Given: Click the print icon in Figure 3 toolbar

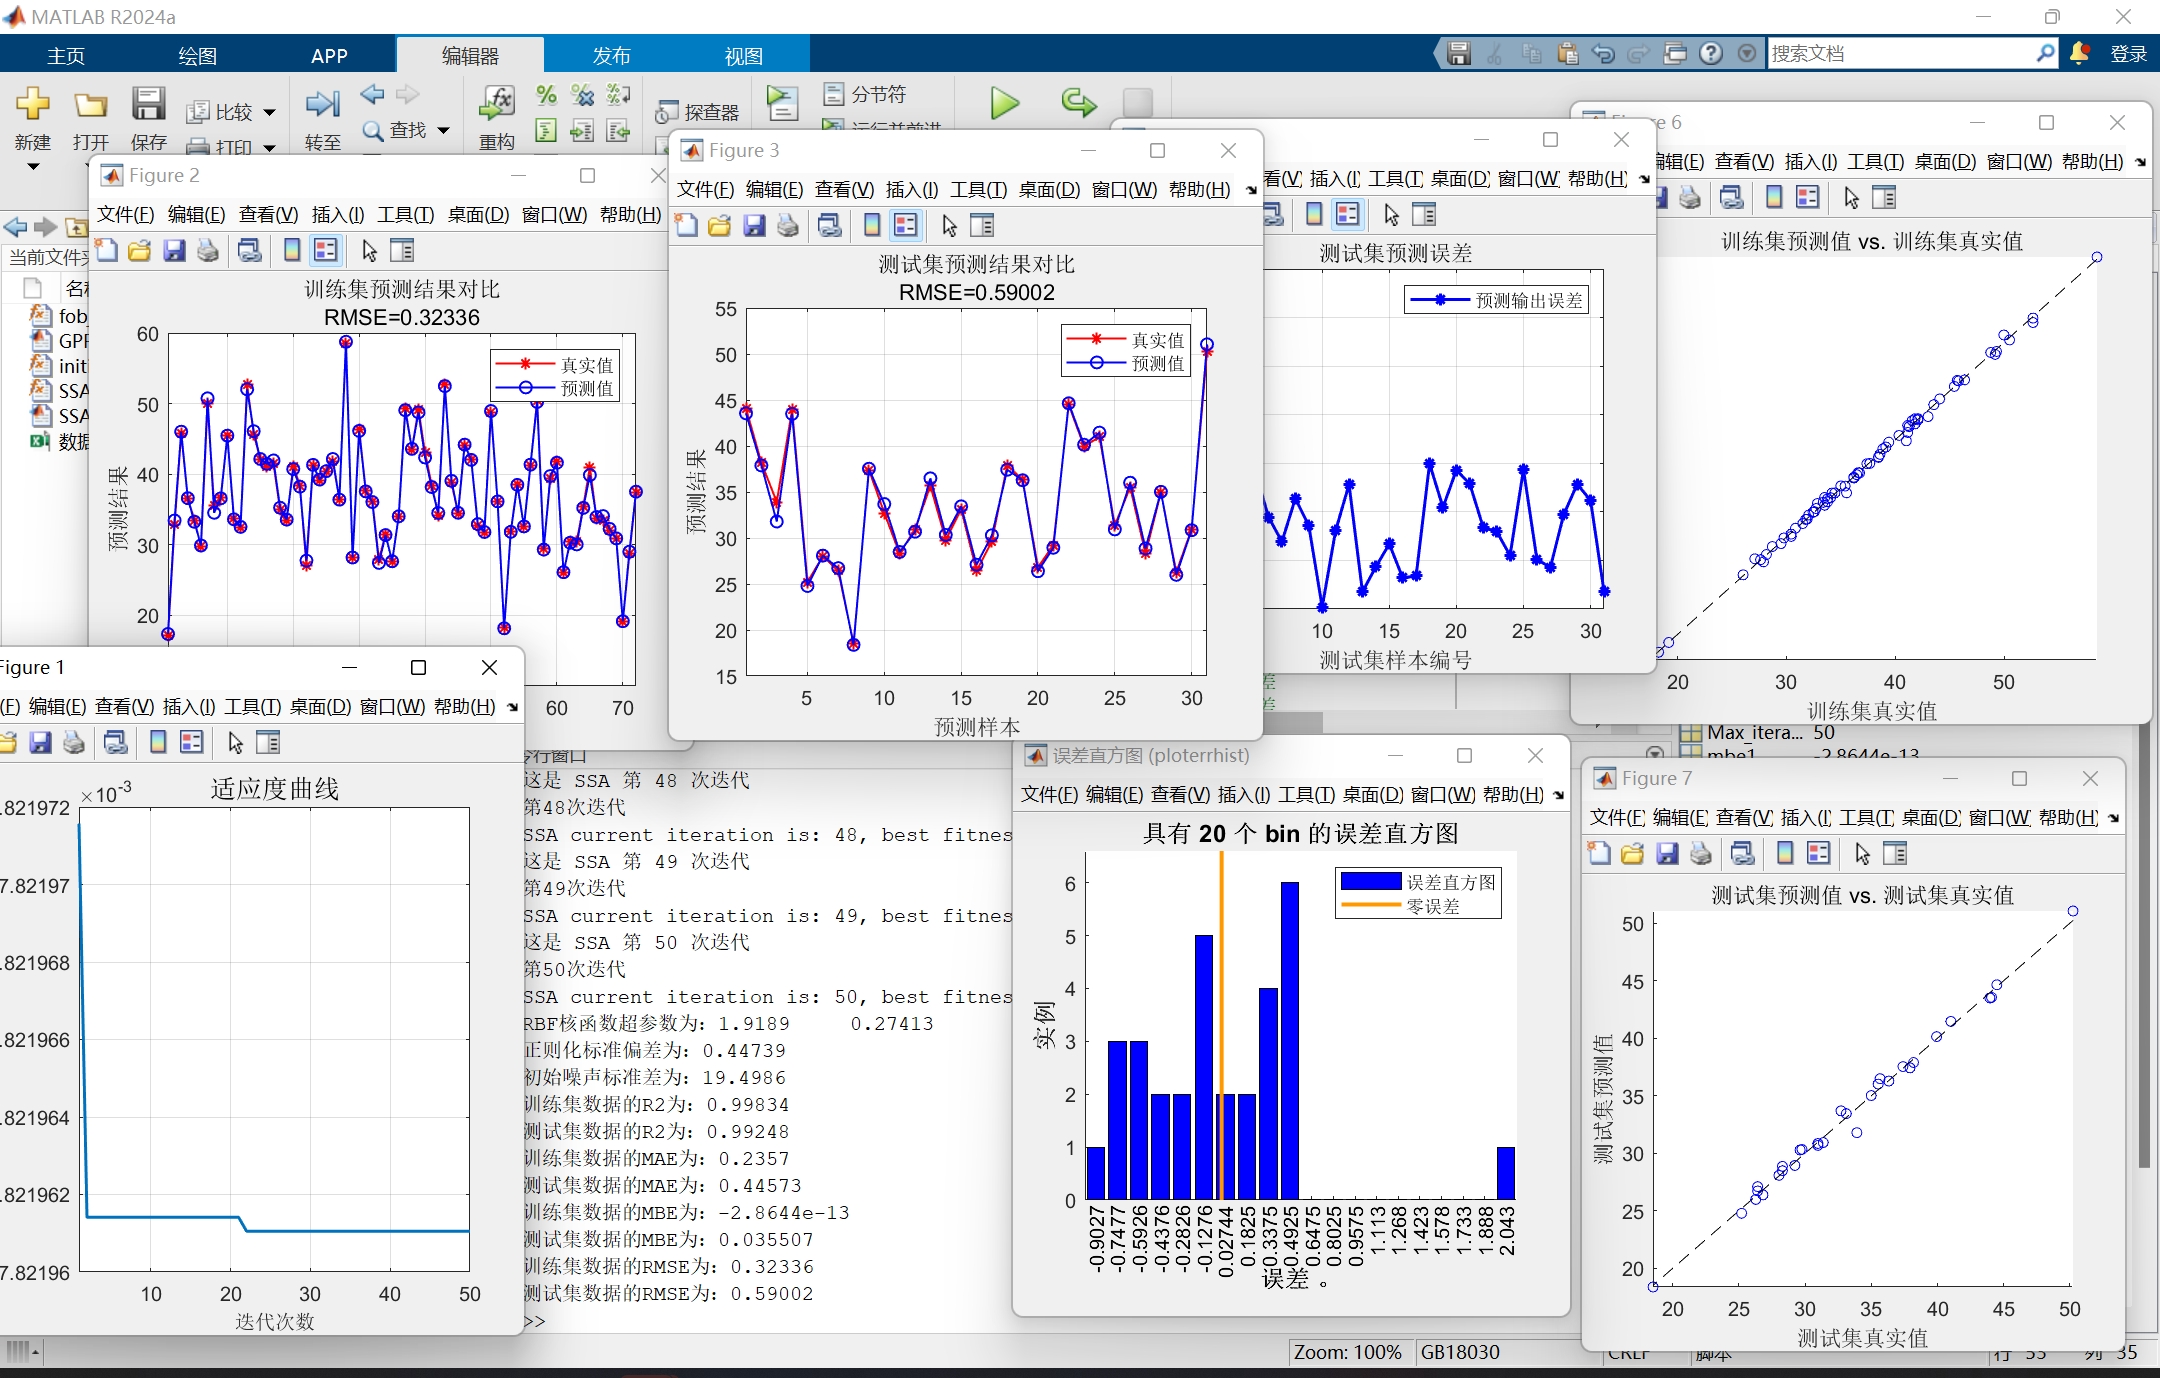Looking at the screenshot, I should [x=788, y=226].
